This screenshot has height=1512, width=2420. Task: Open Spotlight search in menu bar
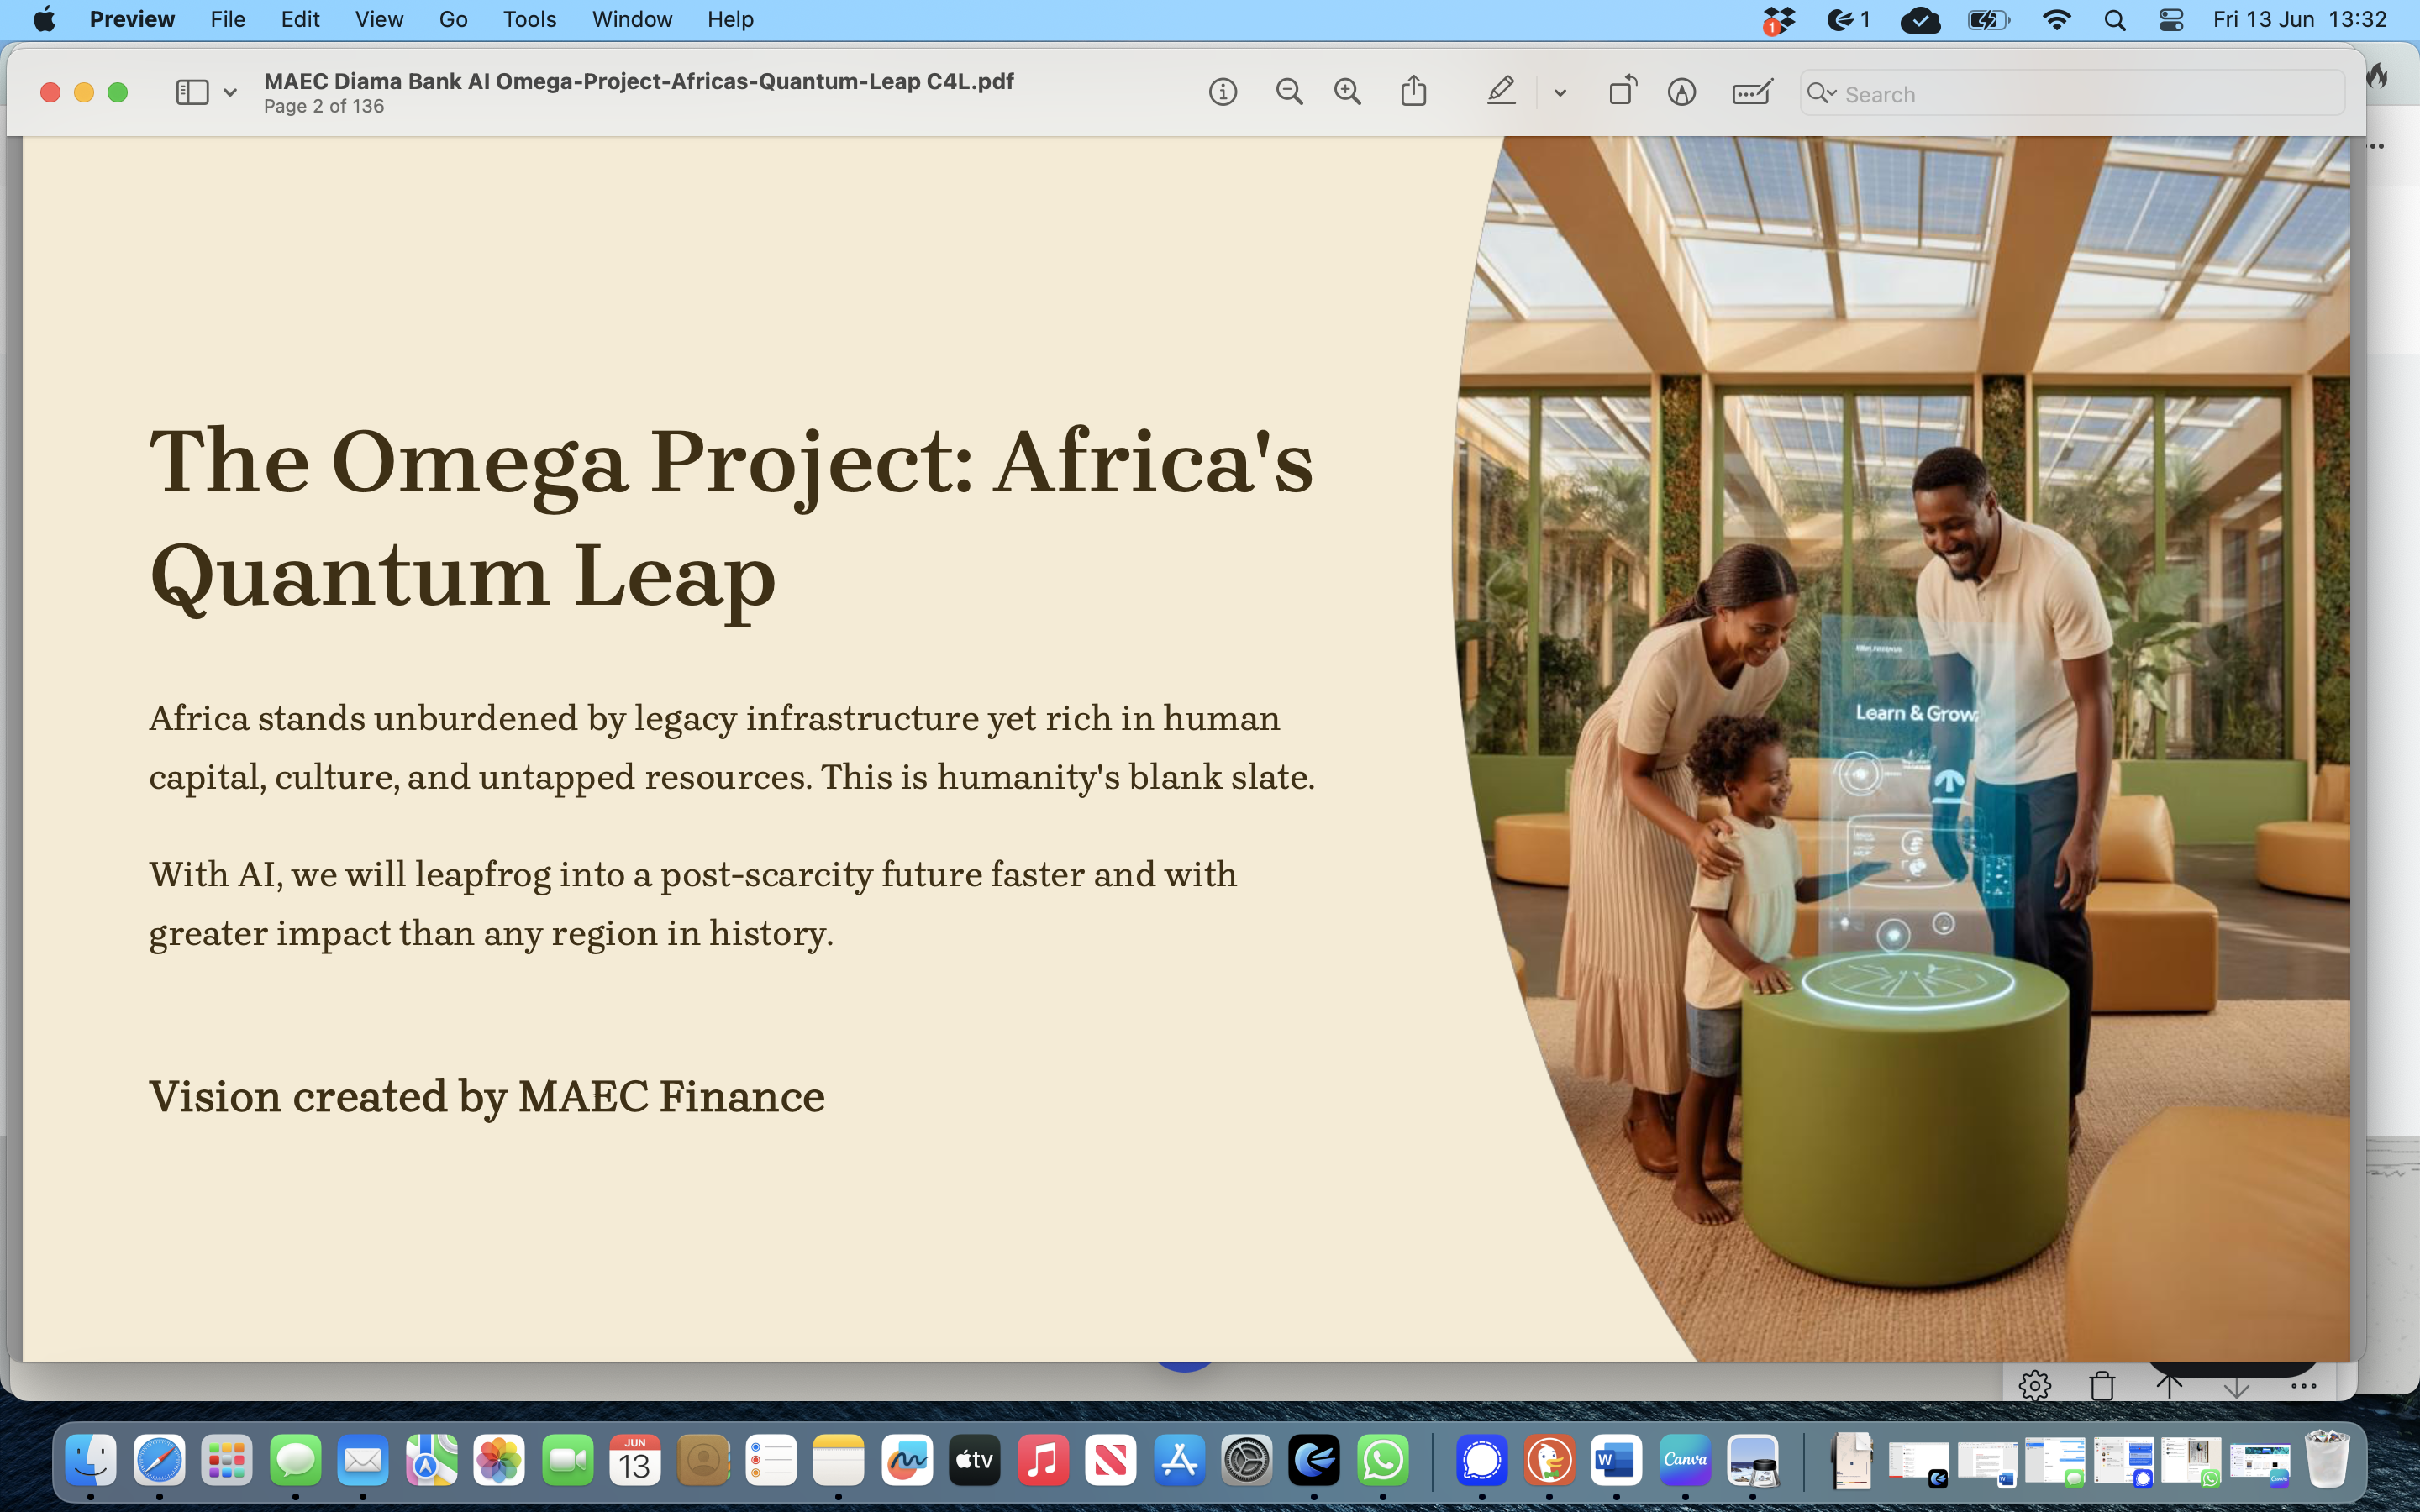tap(2114, 20)
